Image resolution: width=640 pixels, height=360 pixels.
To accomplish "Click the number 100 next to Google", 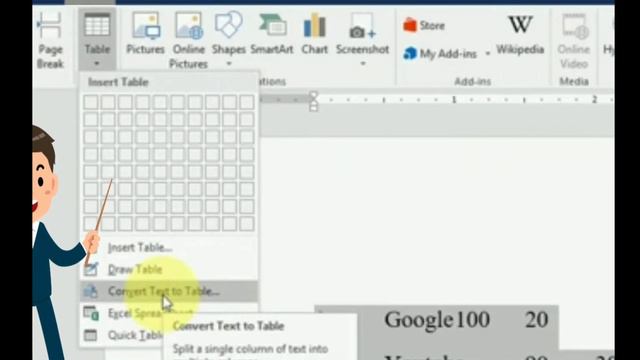I will pyautogui.click(x=473, y=320).
